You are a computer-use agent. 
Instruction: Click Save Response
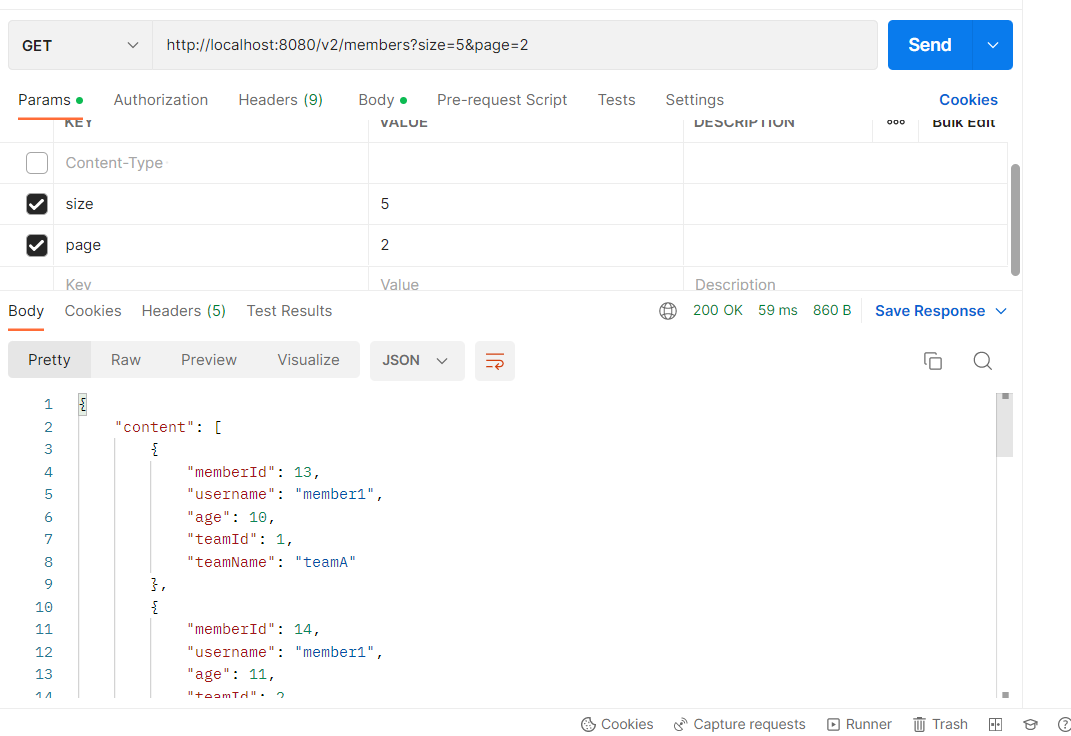coord(930,311)
